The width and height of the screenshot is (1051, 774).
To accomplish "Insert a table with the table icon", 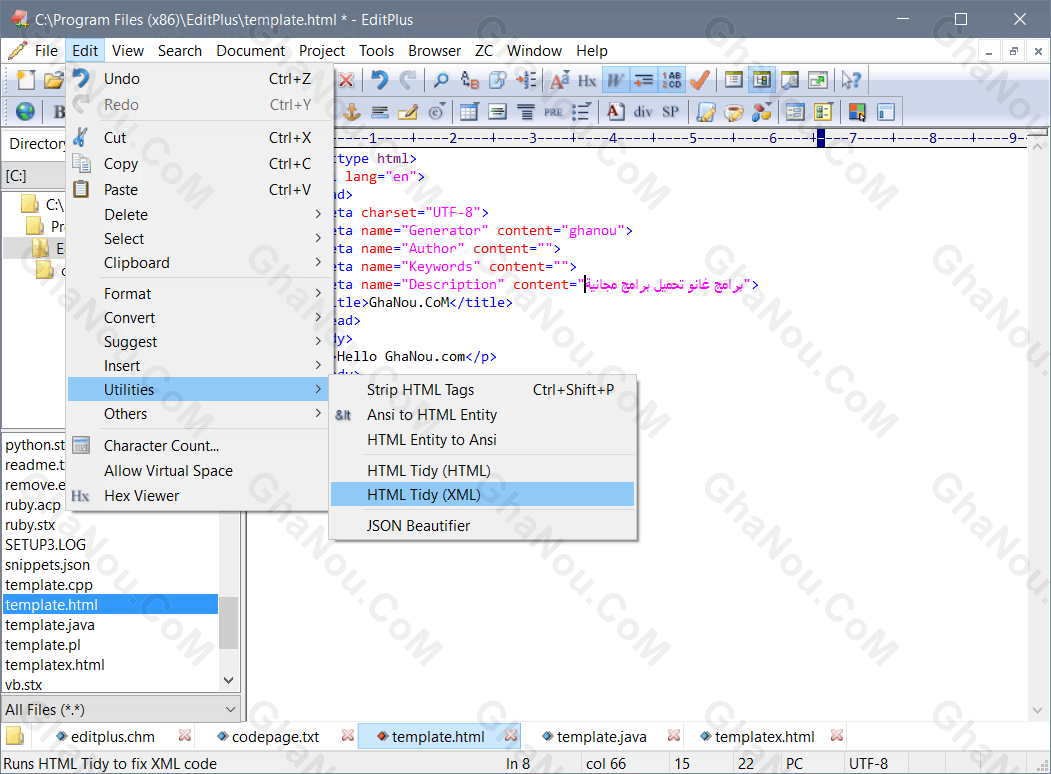I will coord(469,112).
